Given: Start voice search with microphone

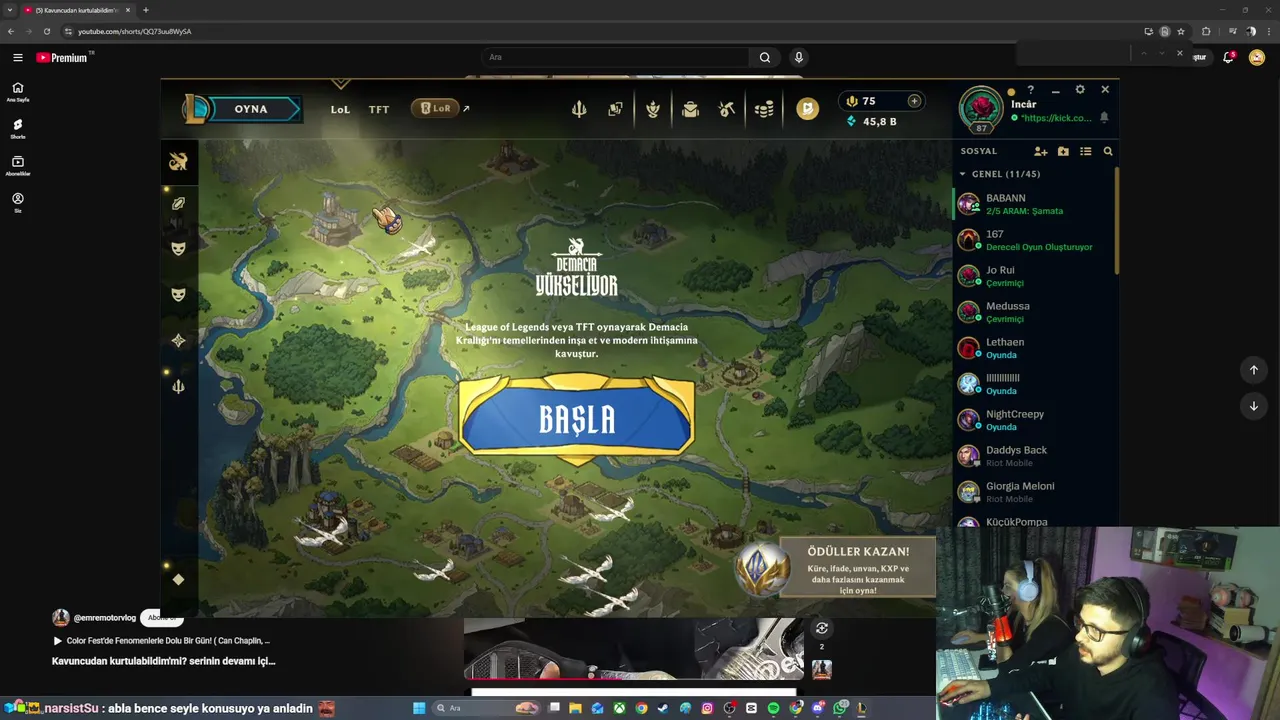Looking at the screenshot, I should [x=798, y=57].
